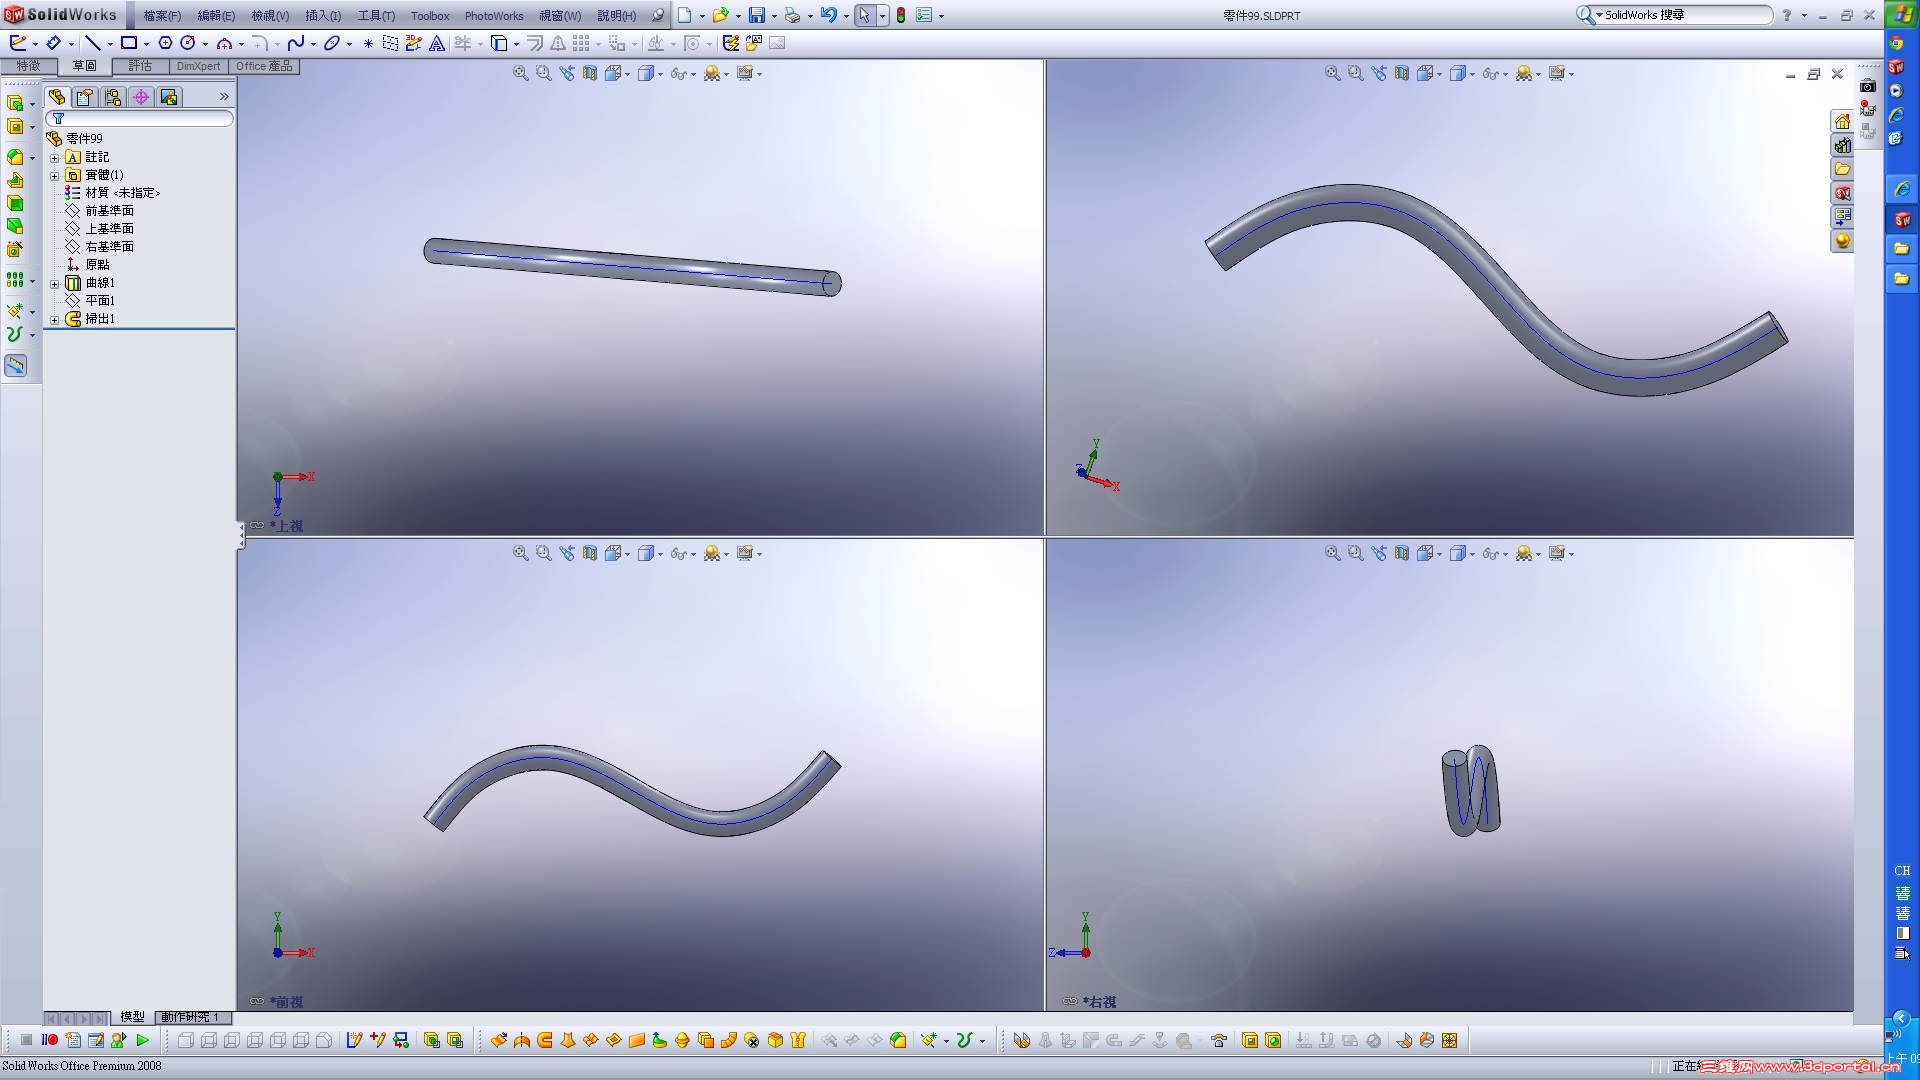1920x1080 pixels.
Task: Select the Line sketch tool
Action: click(92, 43)
